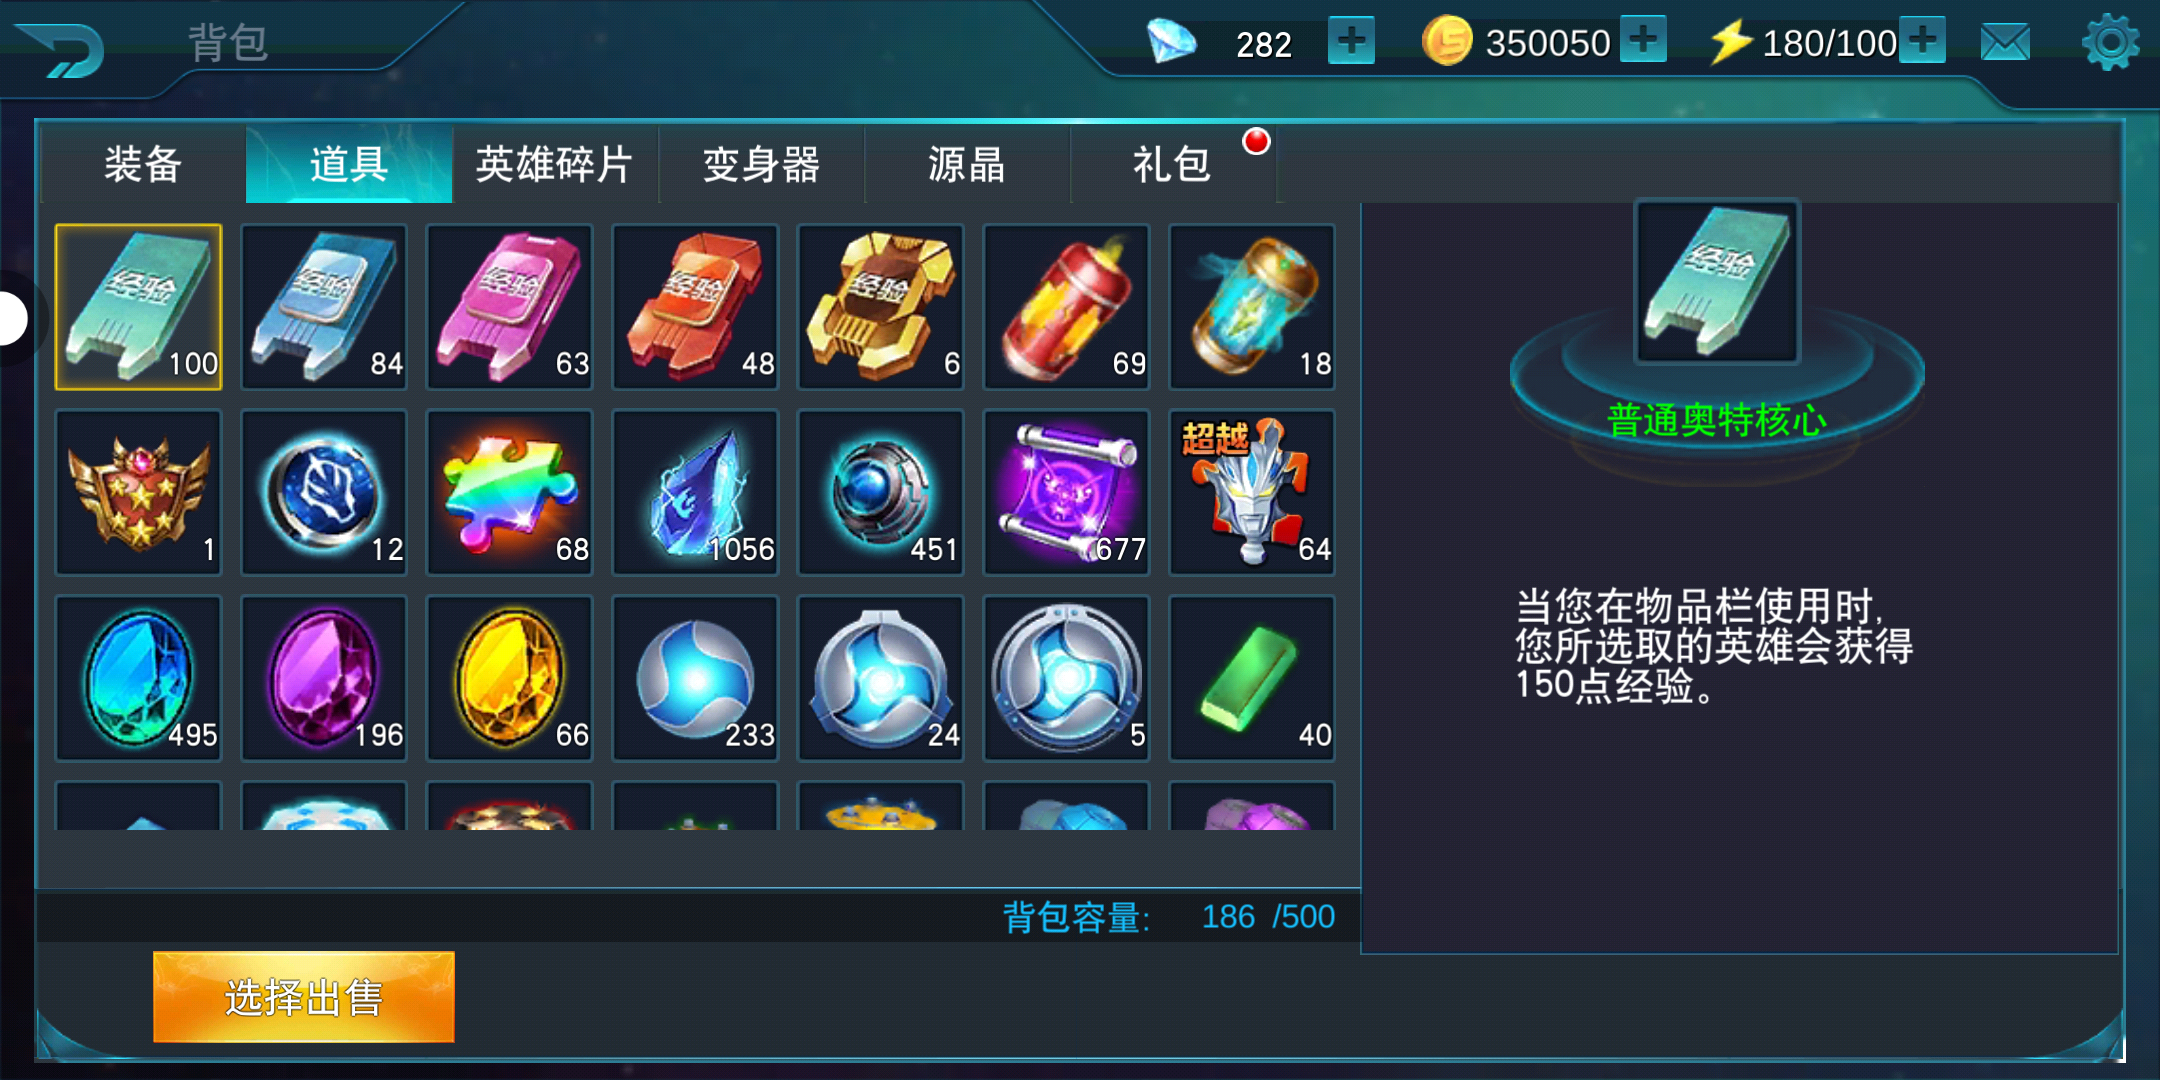Select the red firecracker item with 69
Screen dimensions: 2160x1080
[1066, 306]
